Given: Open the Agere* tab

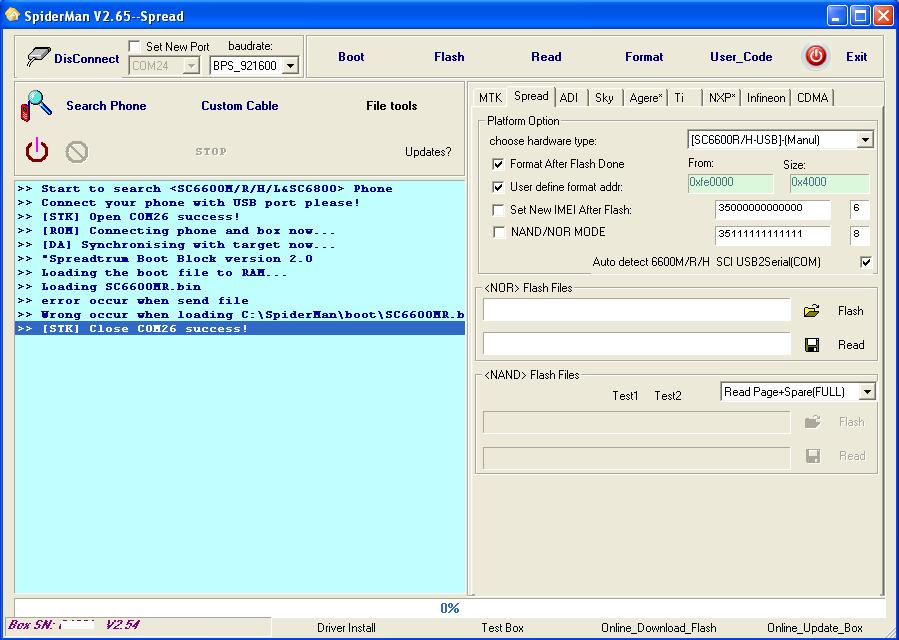Looking at the screenshot, I should (646, 98).
